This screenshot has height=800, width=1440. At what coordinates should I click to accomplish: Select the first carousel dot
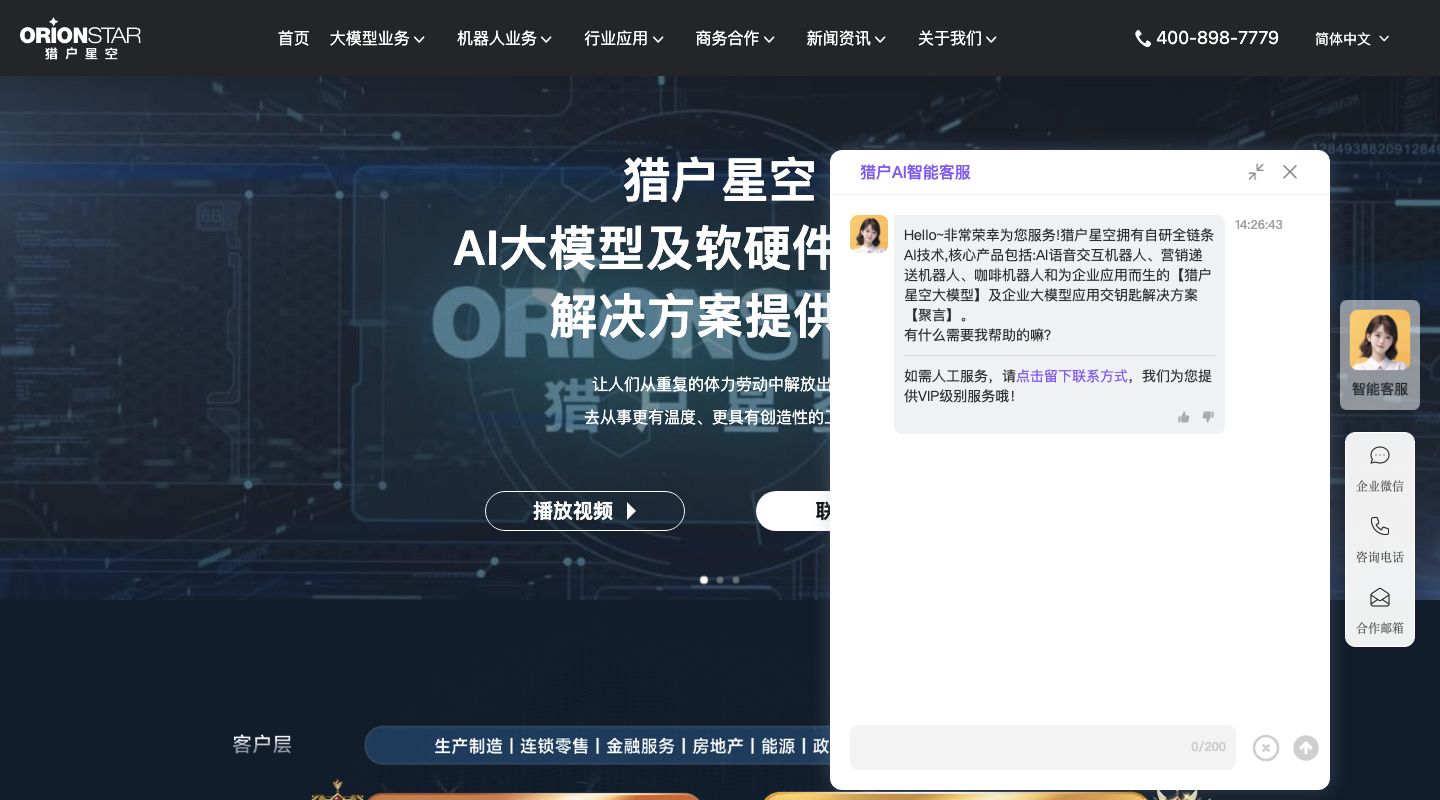pos(704,580)
